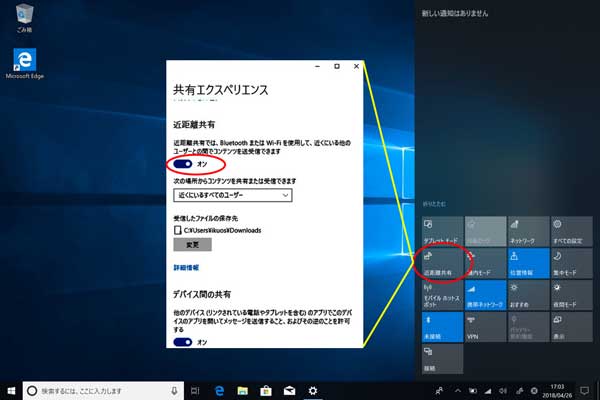Viewport: 600px width, 400px height.
Task: Toggle the Bluetooth 未接続 tile
Action: point(442,327)
